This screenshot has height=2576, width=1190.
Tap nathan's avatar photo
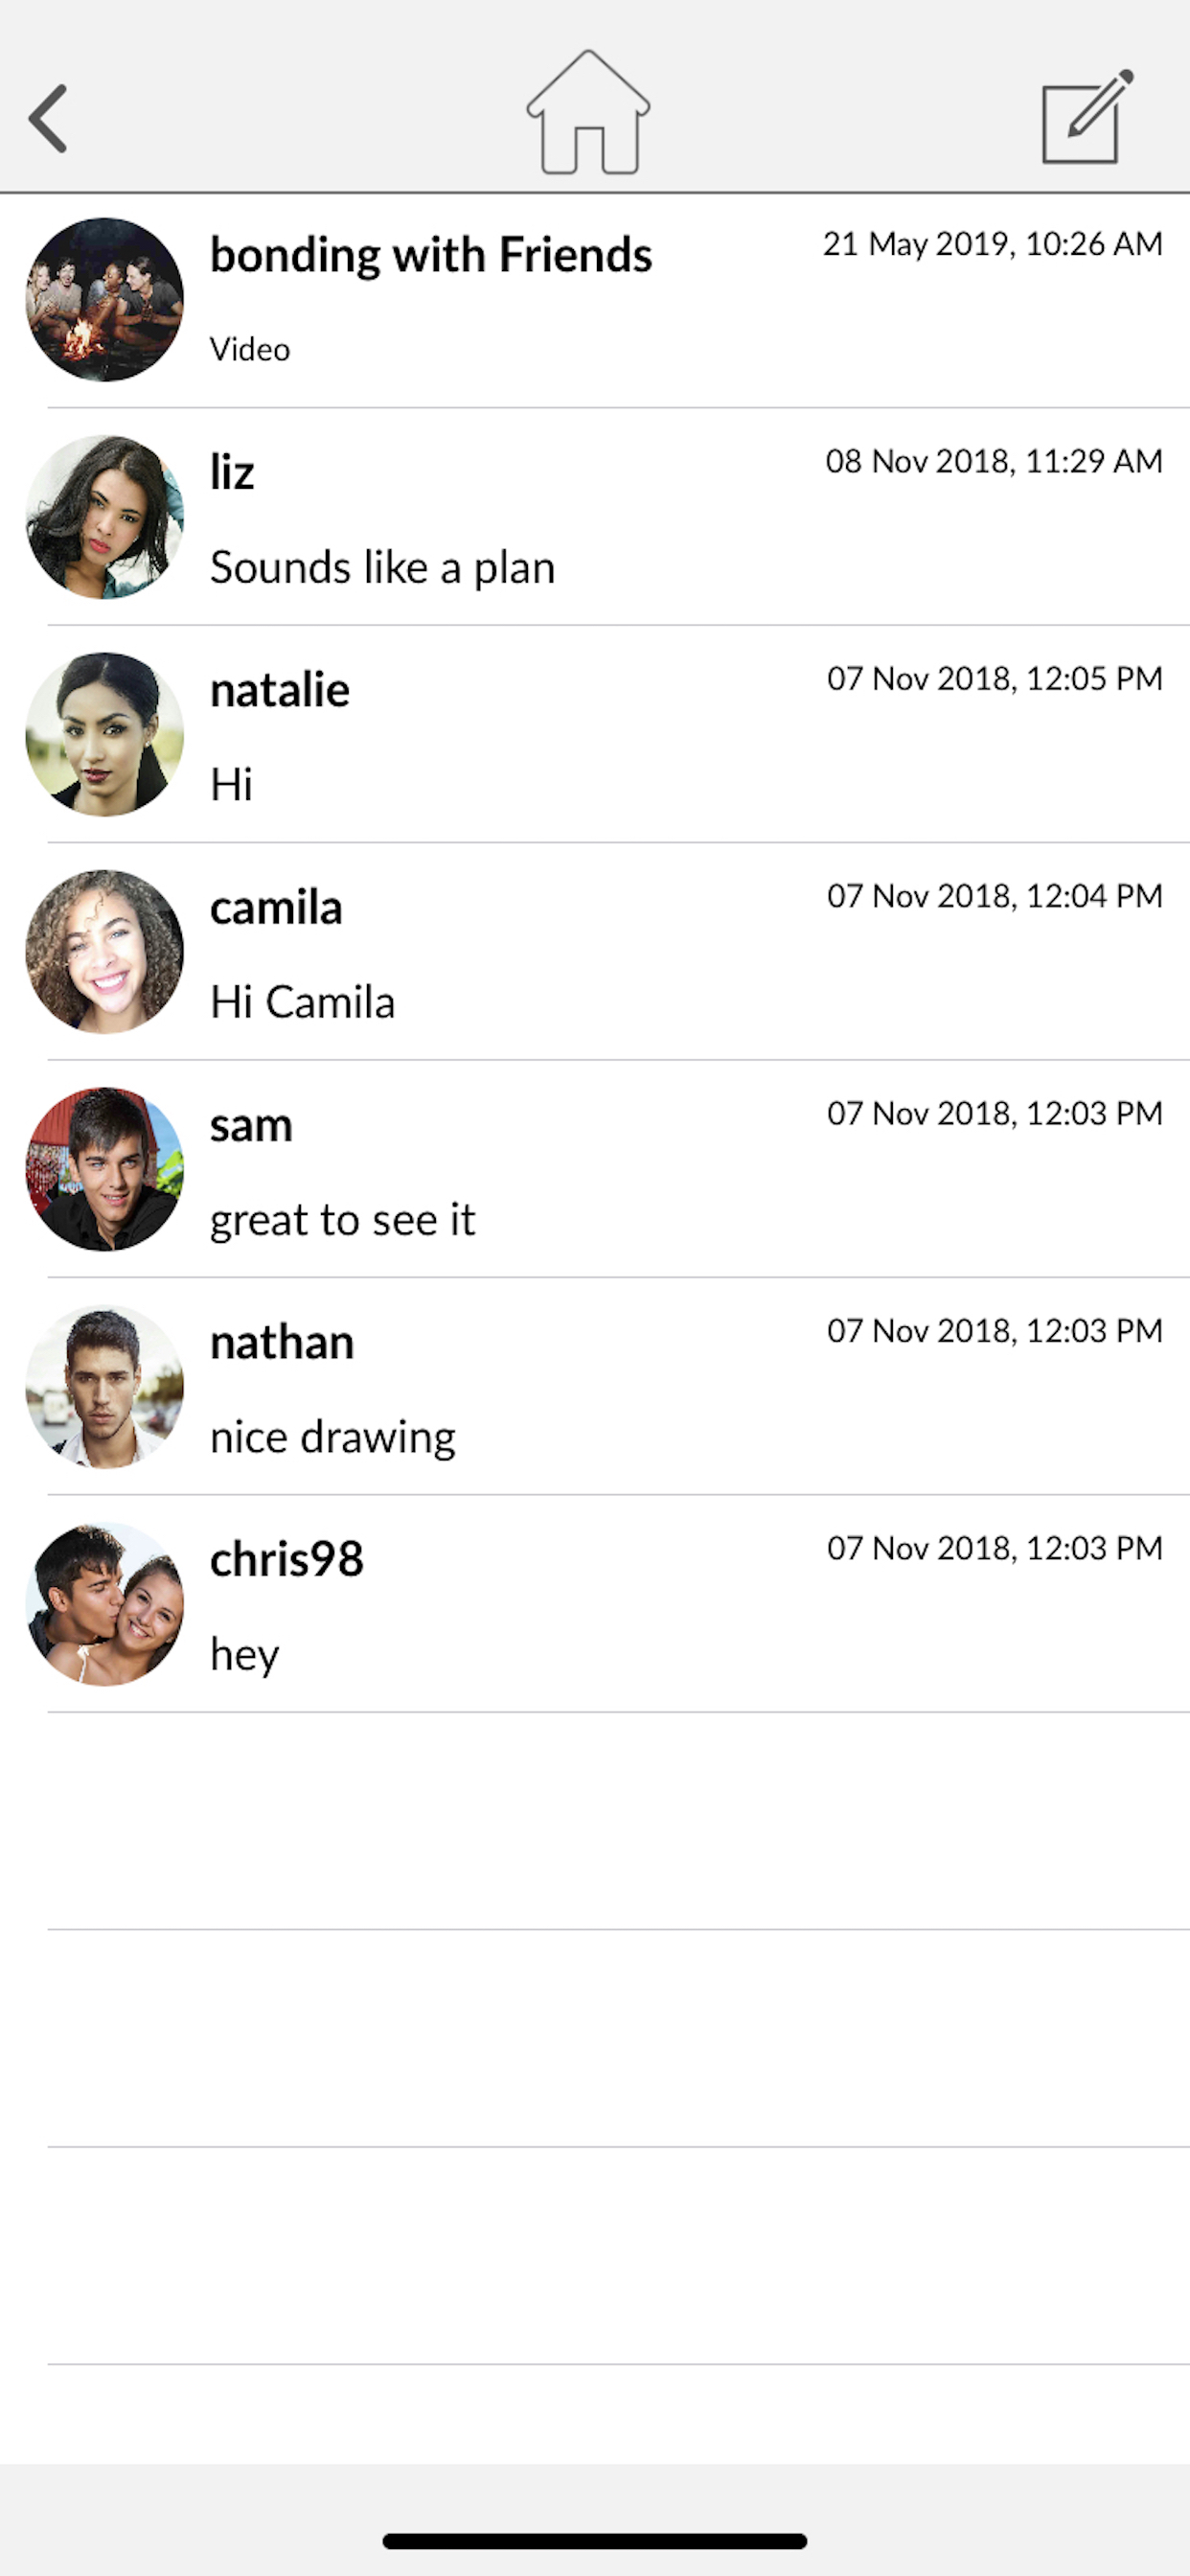105,1387
